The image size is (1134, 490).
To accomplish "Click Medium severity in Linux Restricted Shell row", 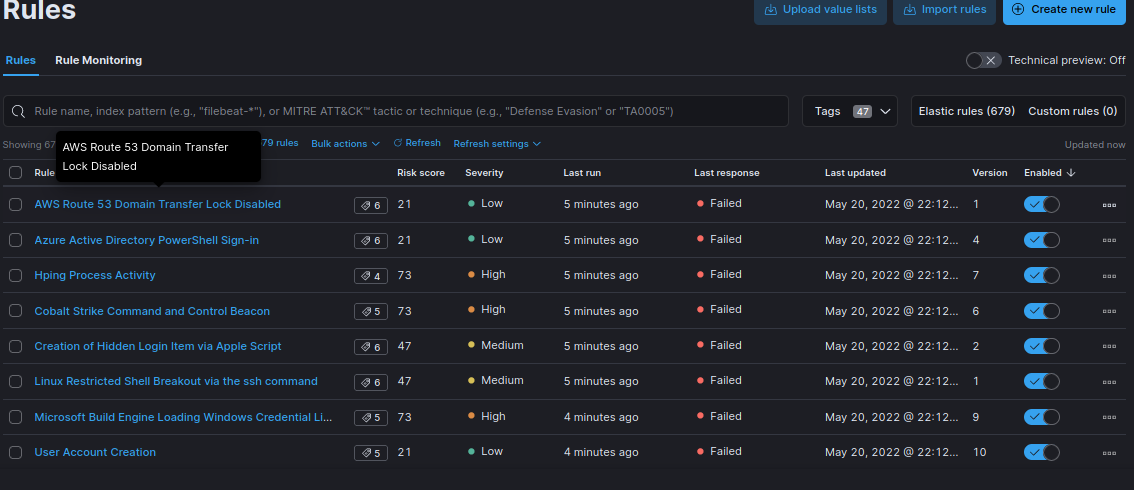I will pos(495,381).
